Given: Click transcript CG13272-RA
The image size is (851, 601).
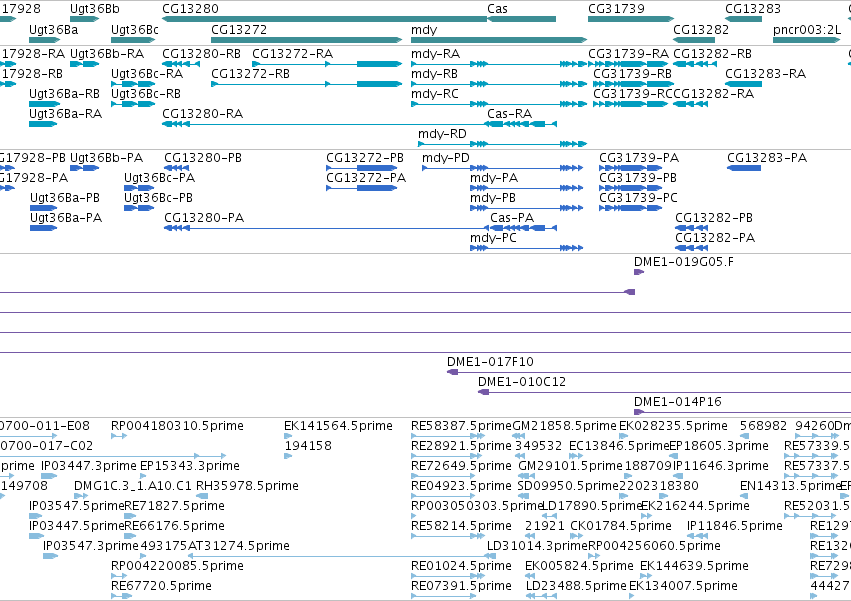Looking at the screenshot, I should (x=293, y=54).
